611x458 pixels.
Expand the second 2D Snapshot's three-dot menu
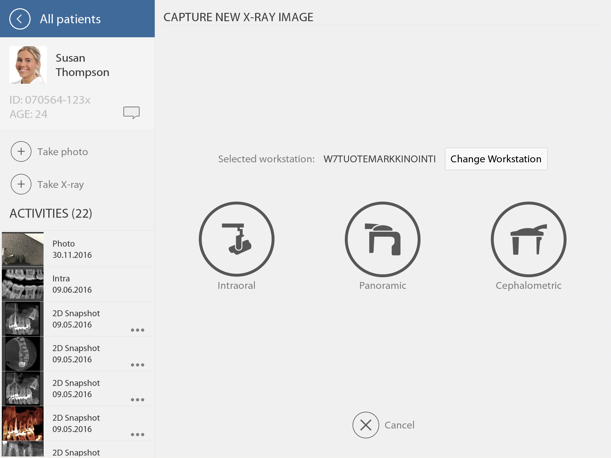[x=138, y=365]
